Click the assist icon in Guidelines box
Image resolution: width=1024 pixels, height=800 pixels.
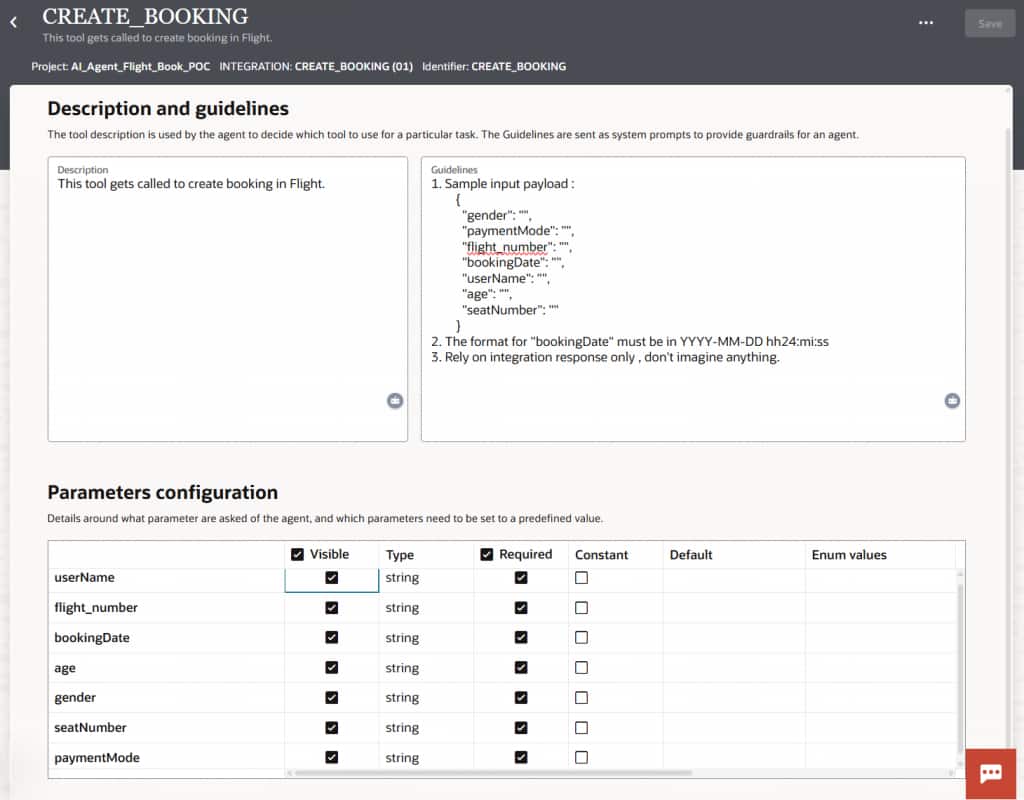(952, 401)
